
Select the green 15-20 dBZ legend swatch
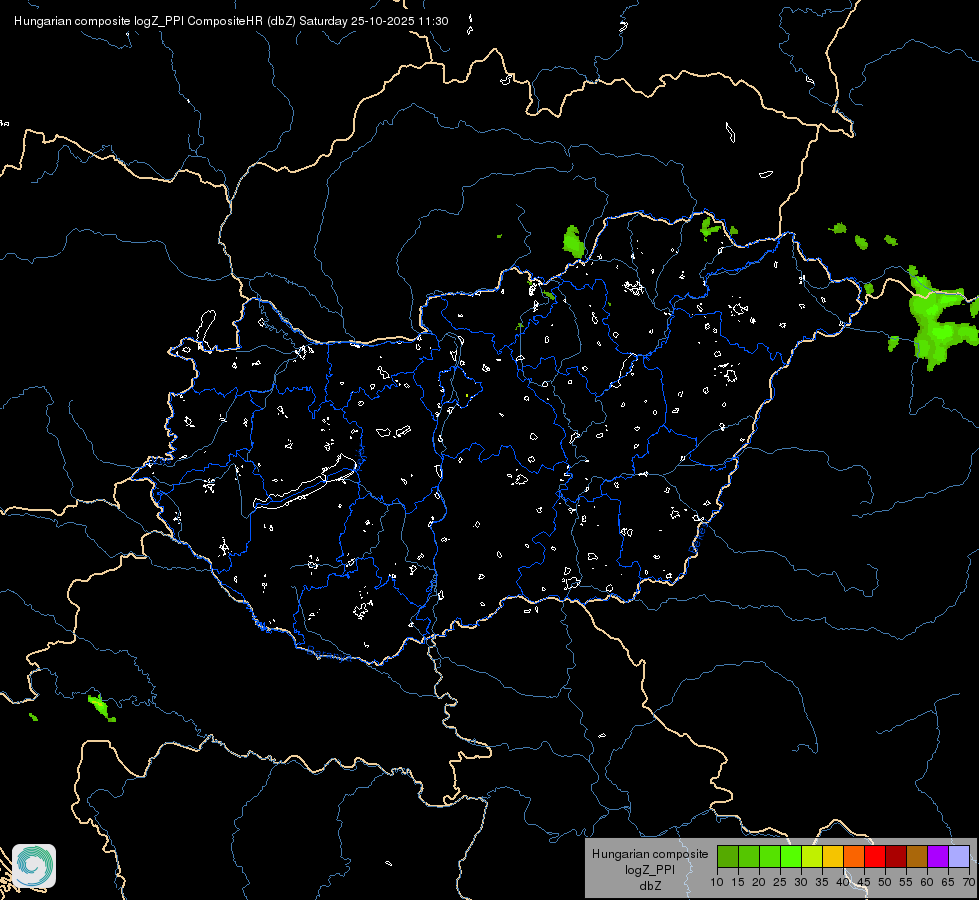pyautogui.click(x=749, y=856)
